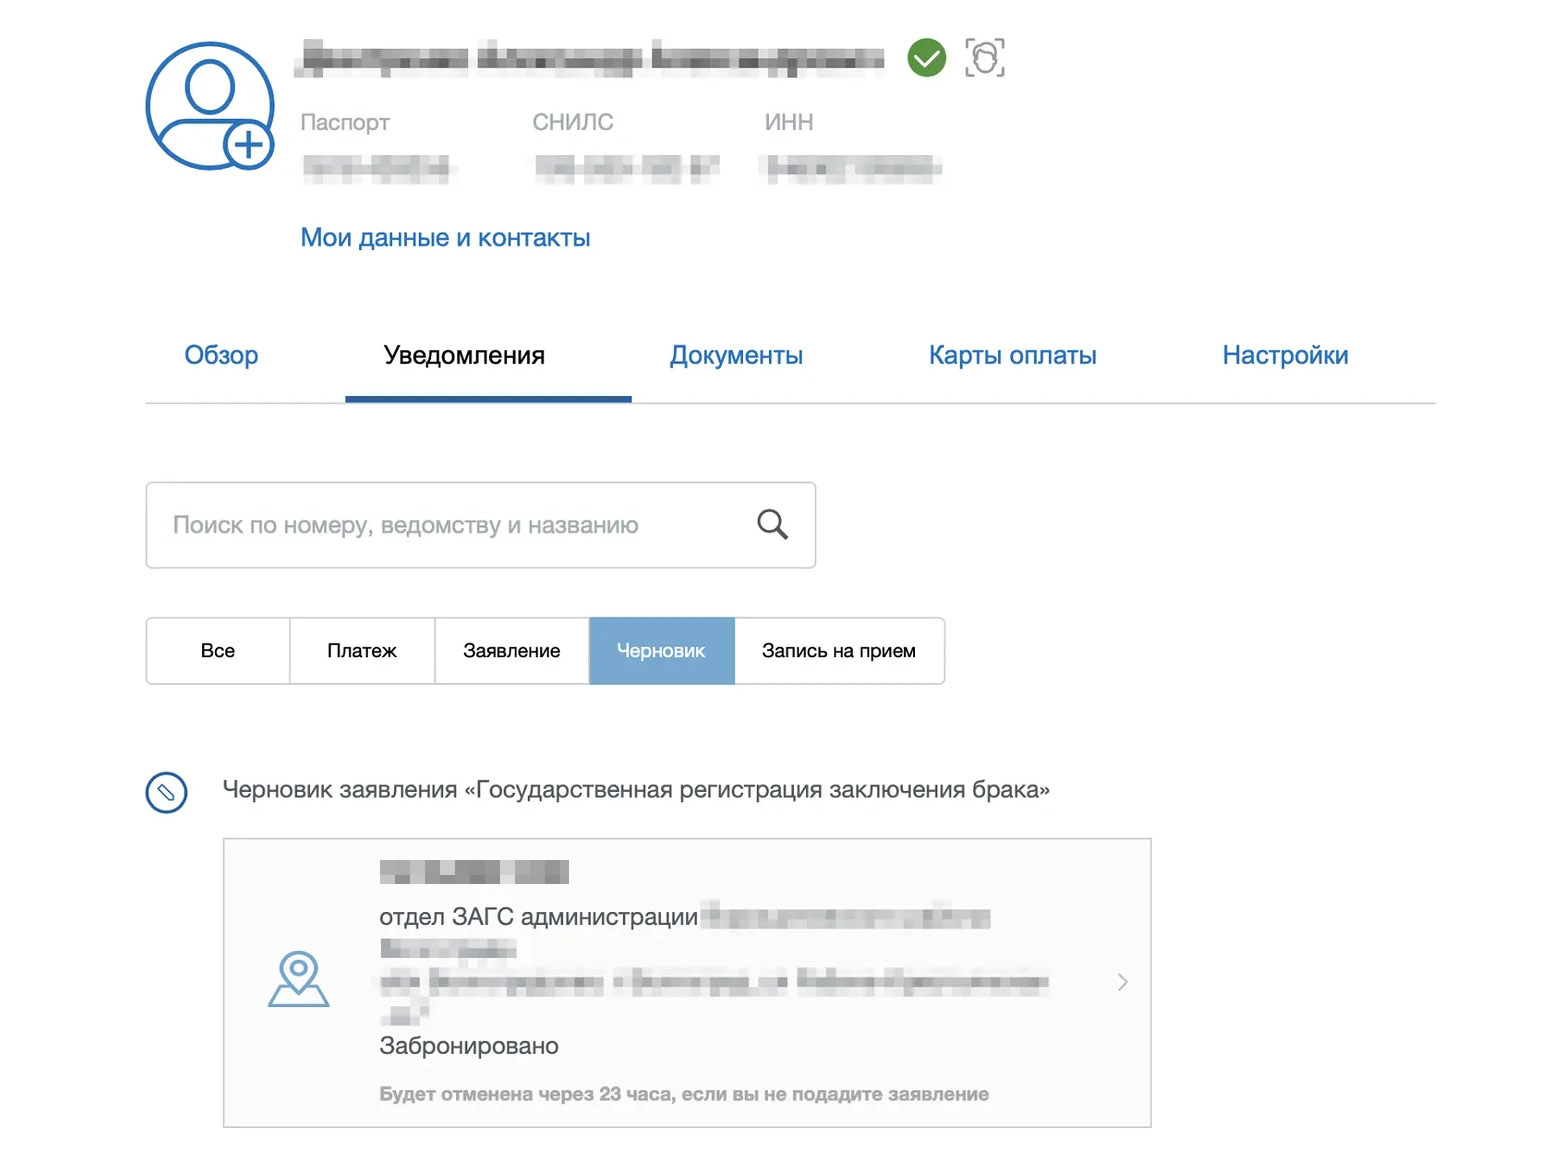Click the Забронировано status text
This screenshot has height=1166, width=1562.
469,1046
